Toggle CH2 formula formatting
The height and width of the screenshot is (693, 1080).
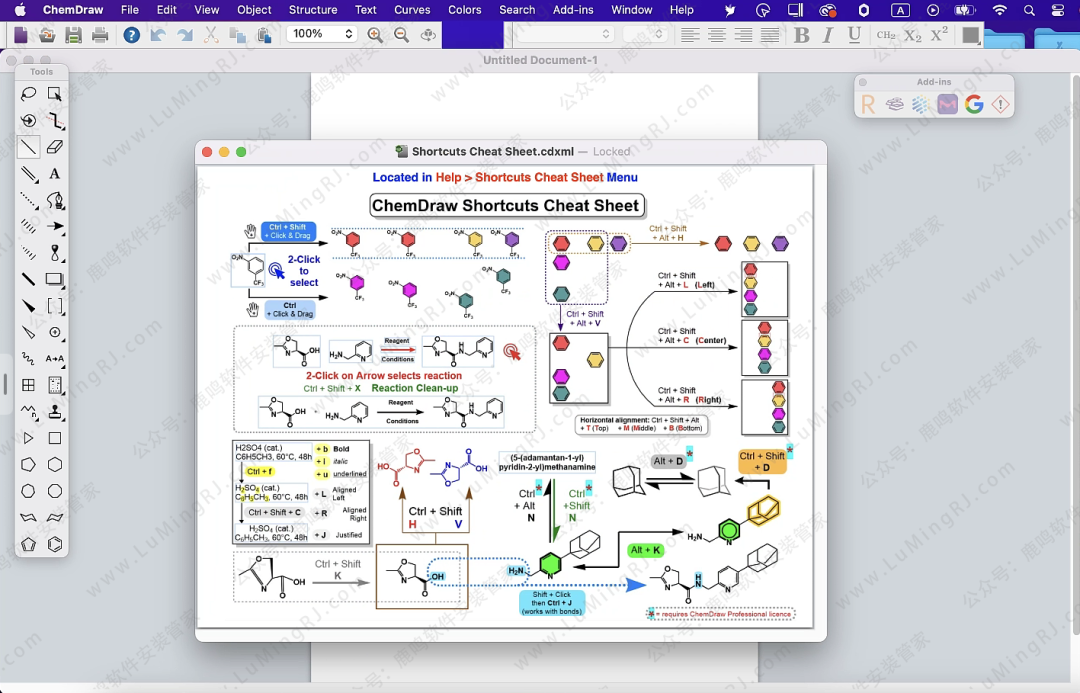tap(886, 34)
